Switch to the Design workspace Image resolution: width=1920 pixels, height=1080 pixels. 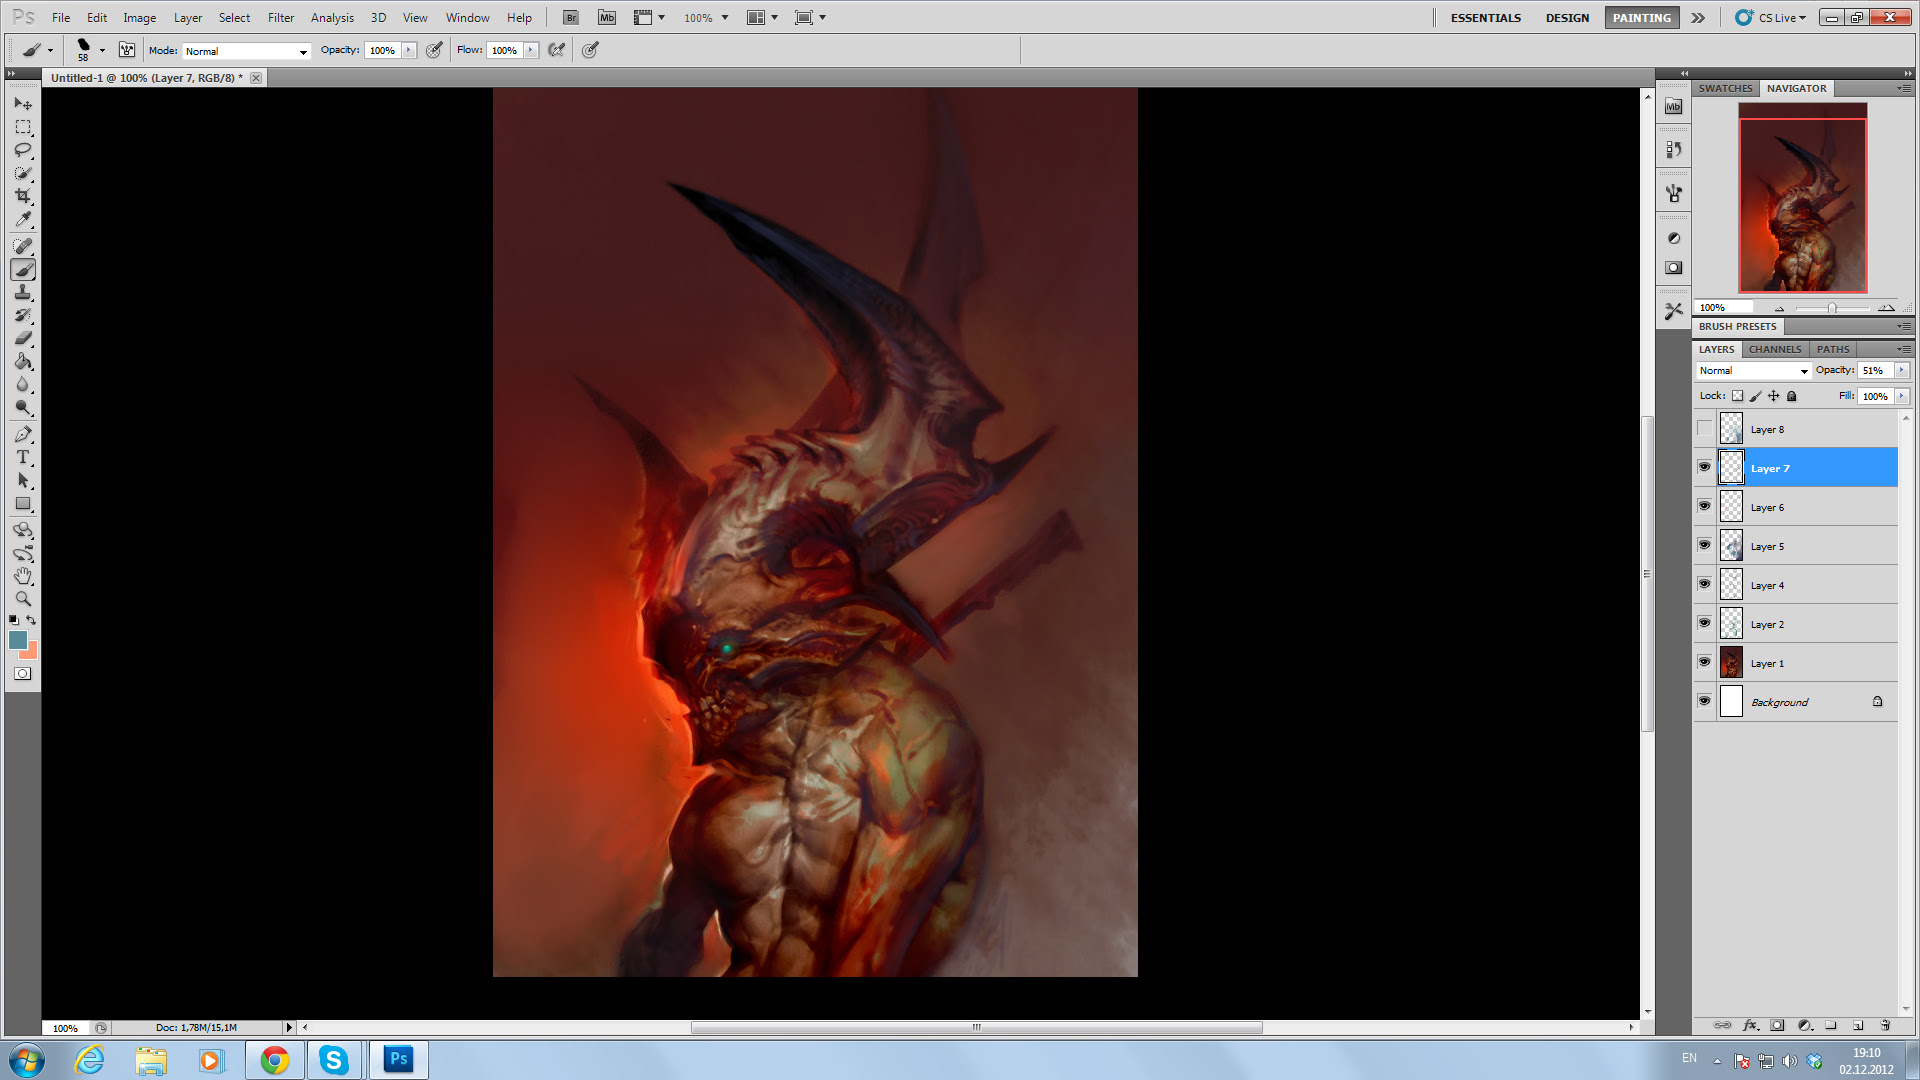1567,18
